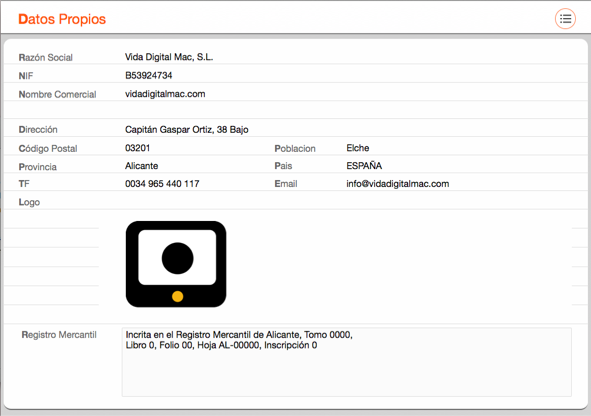Select the Datos Propios title
591x416 pixels.
coord(62,19)
